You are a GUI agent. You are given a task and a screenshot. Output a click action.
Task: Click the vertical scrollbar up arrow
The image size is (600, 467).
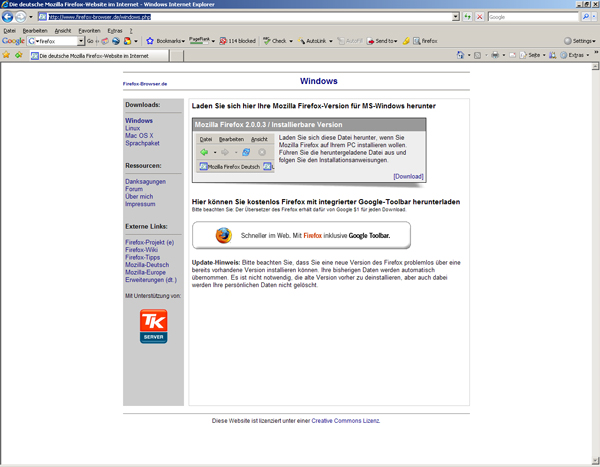coord(595,66)
